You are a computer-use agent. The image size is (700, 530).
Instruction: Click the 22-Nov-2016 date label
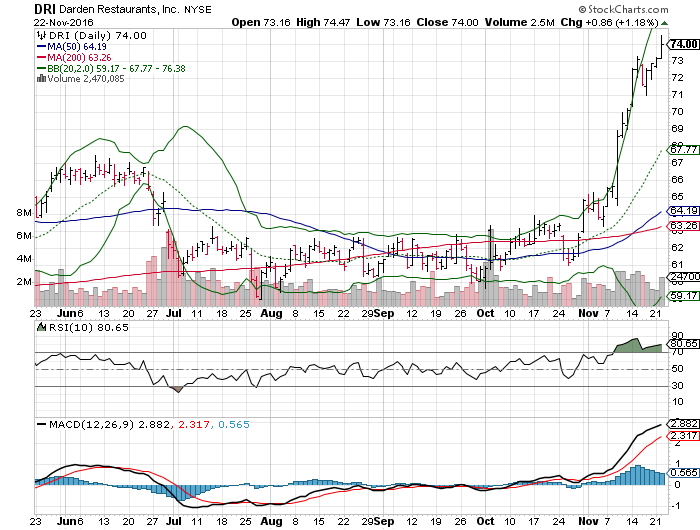pos(63,22)
